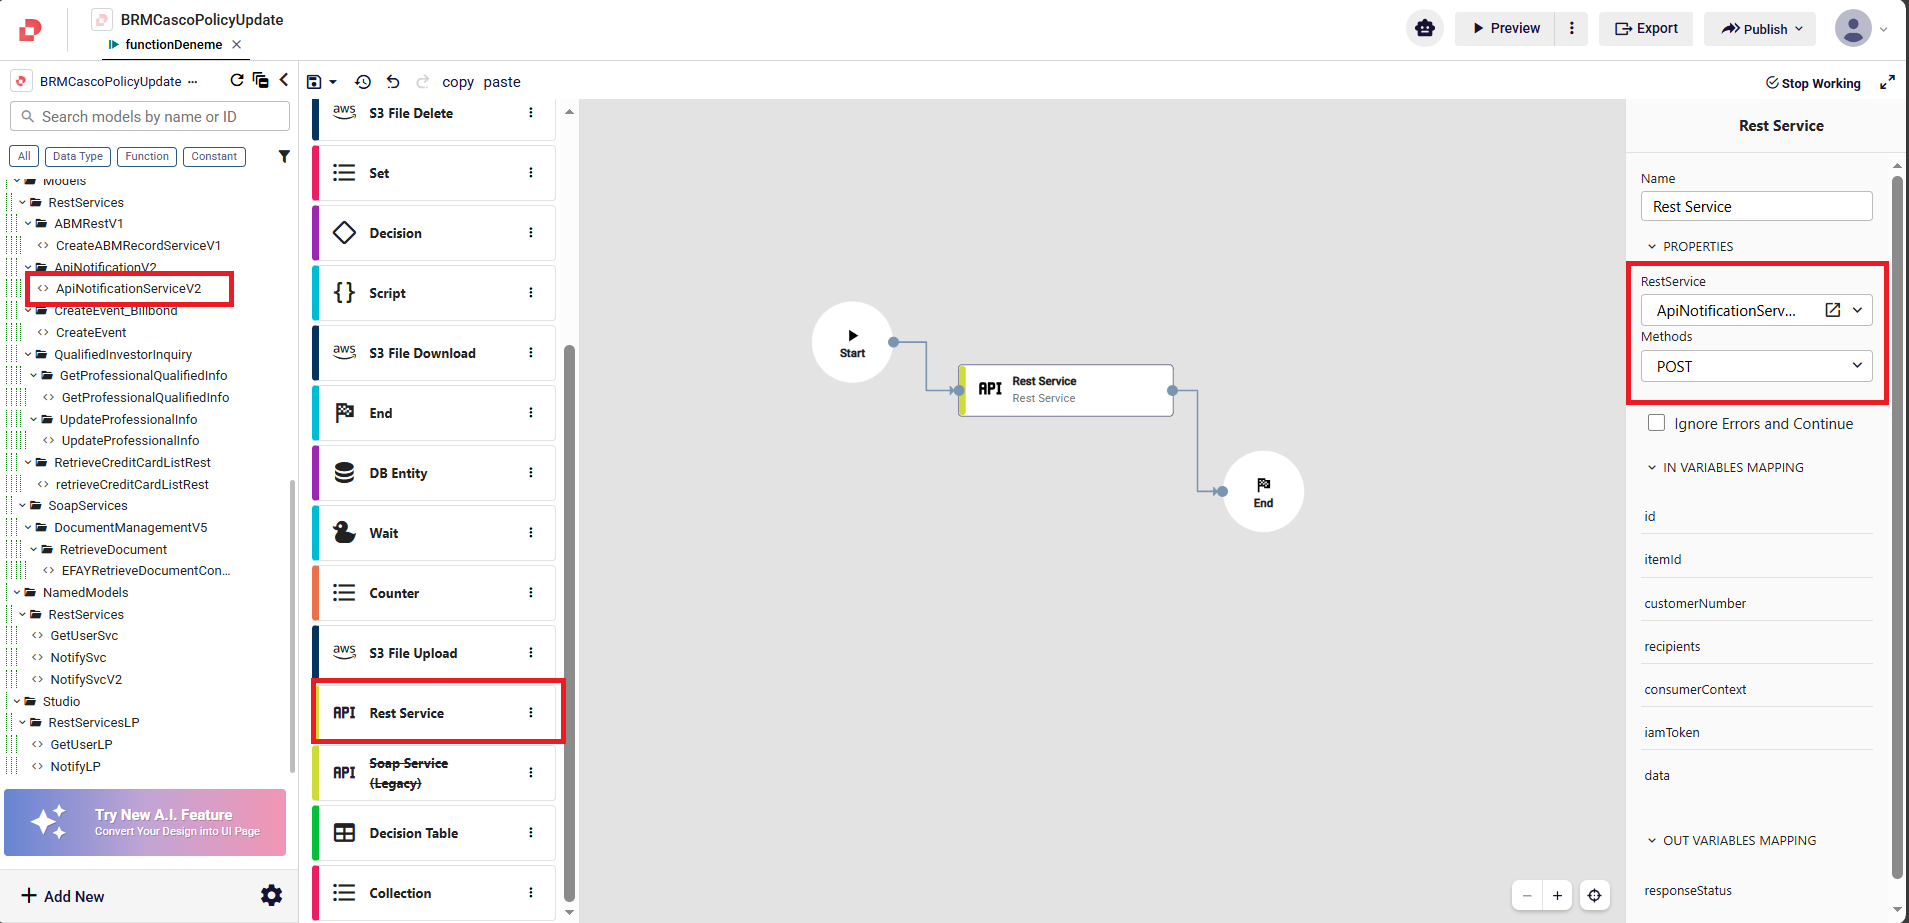Open the RestService dropdown
The width and height of the screenshot is (1909, 923).
point(1857,310)
